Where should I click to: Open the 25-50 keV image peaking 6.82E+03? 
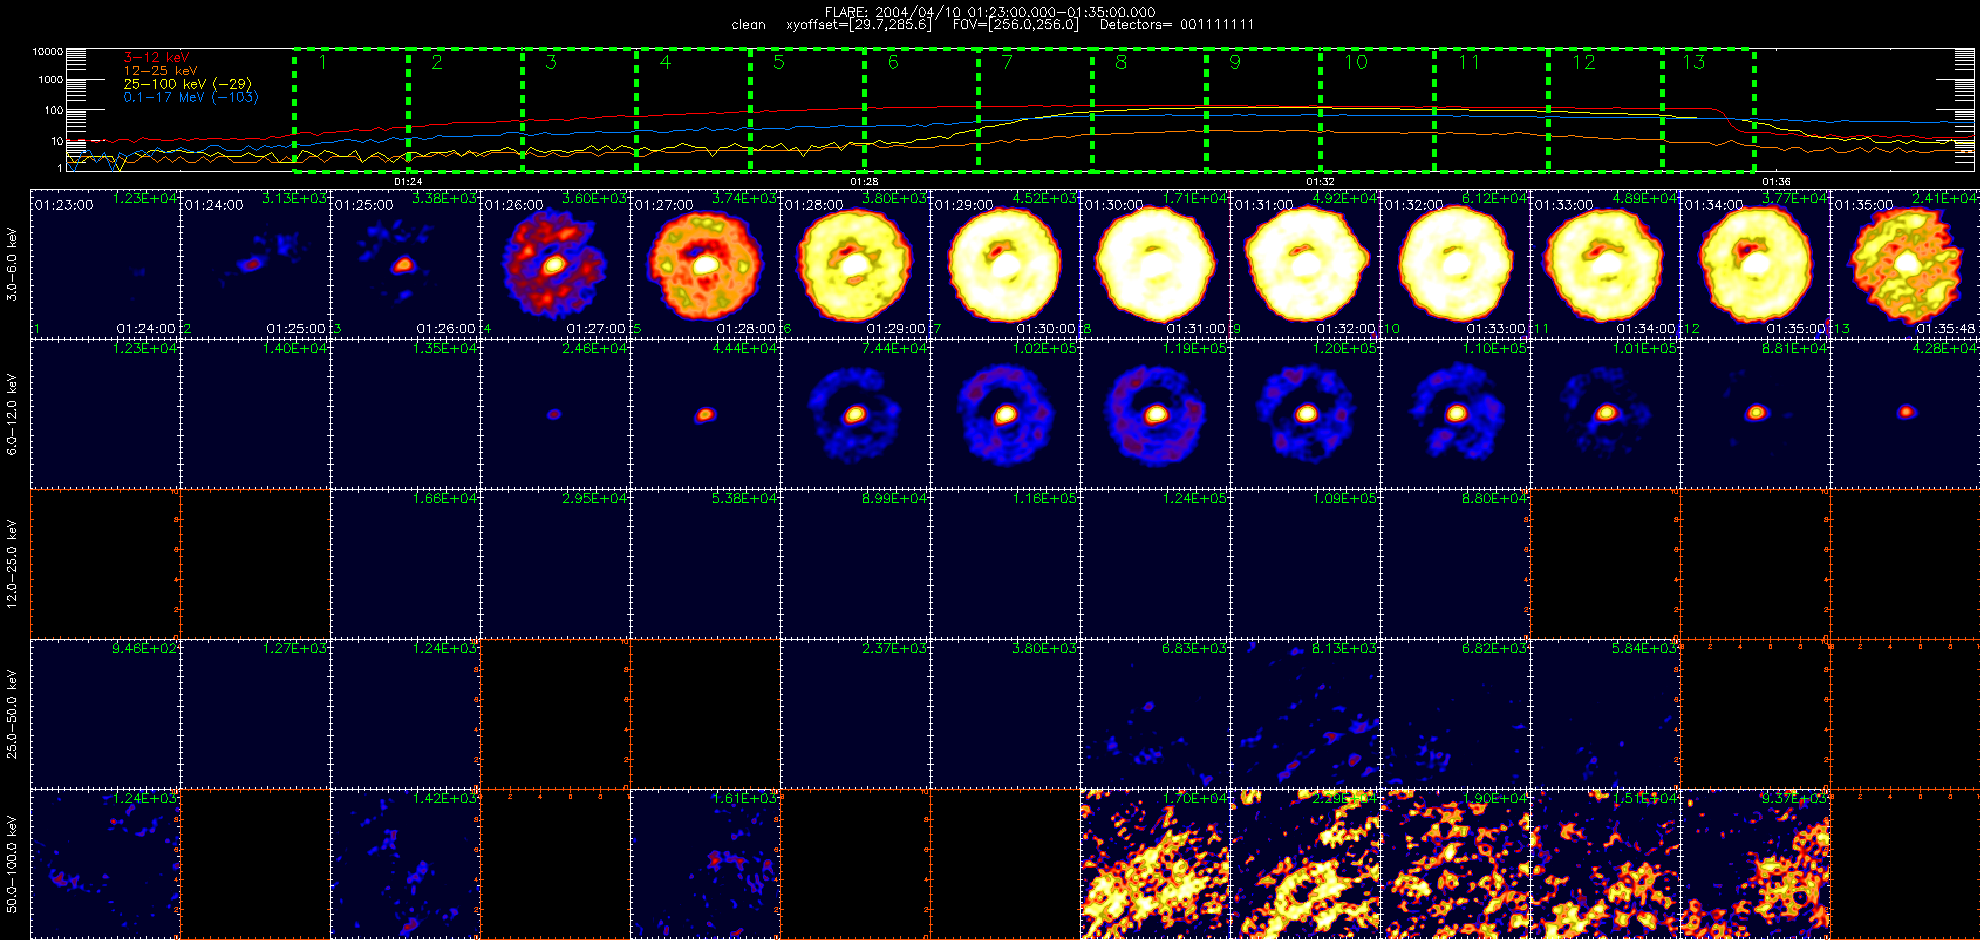tap(1455, 714)
